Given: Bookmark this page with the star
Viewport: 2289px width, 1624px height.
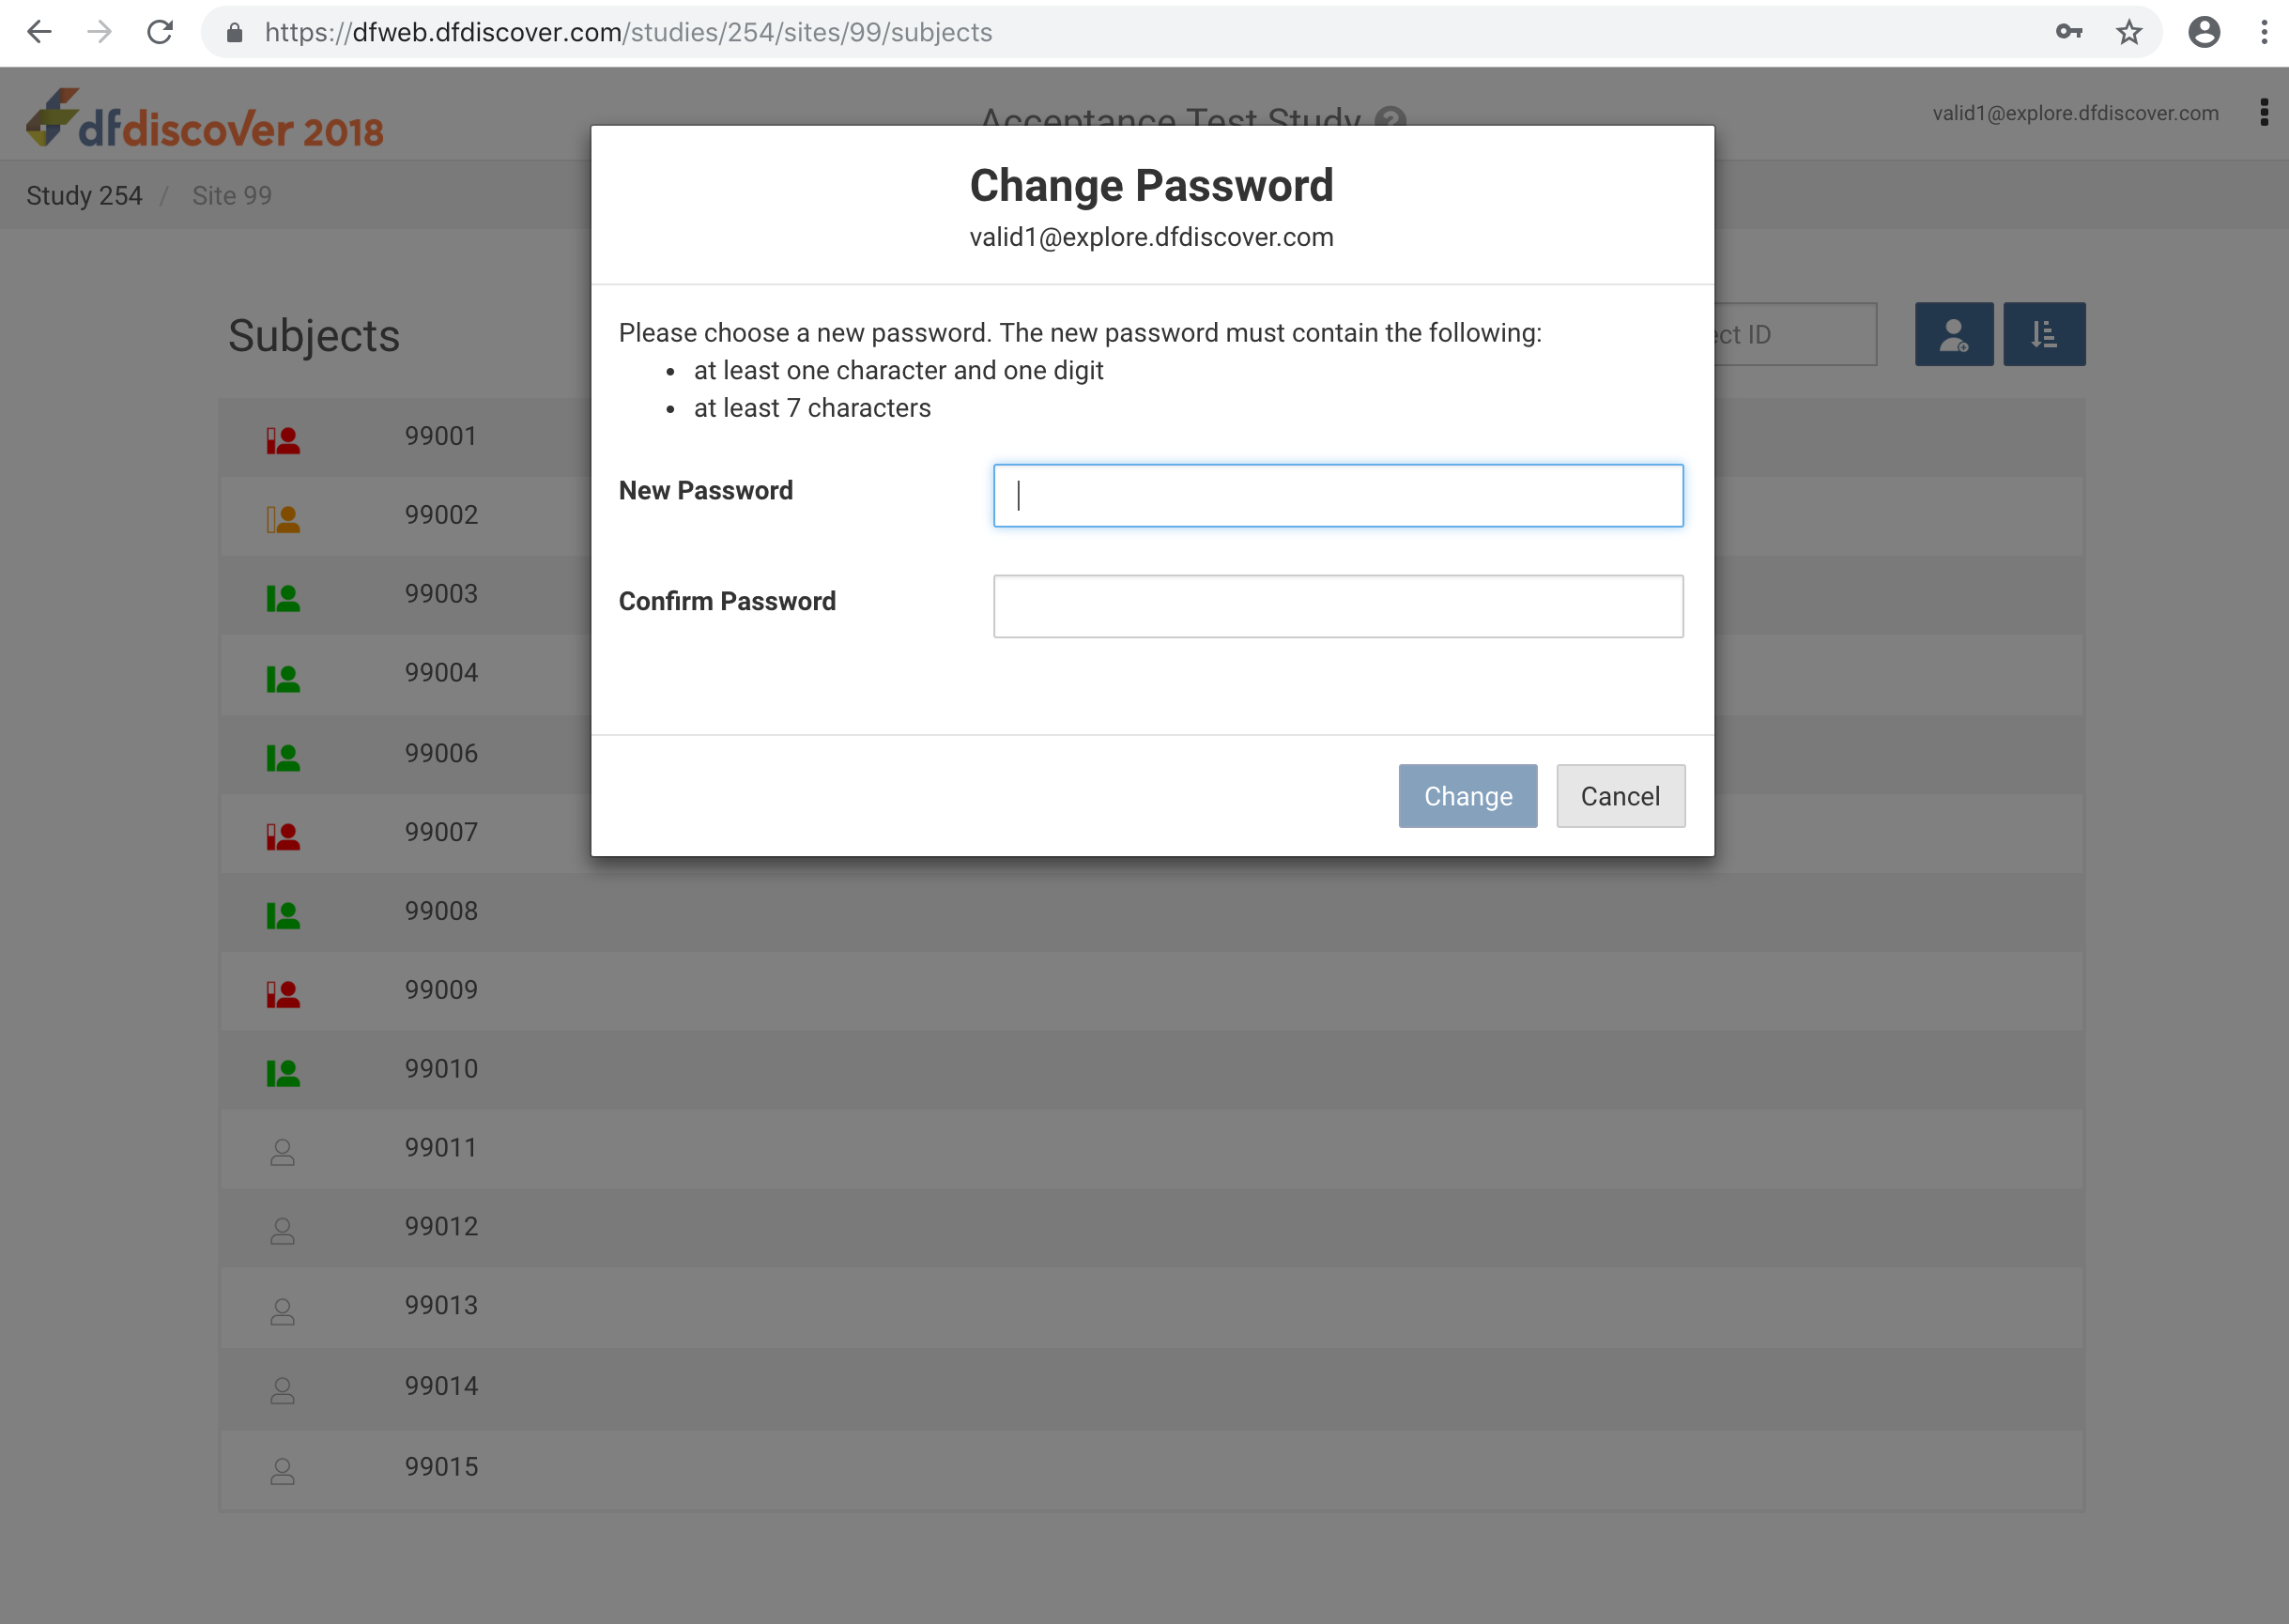Looking at the screenshot, I should tap(2128, 33).
